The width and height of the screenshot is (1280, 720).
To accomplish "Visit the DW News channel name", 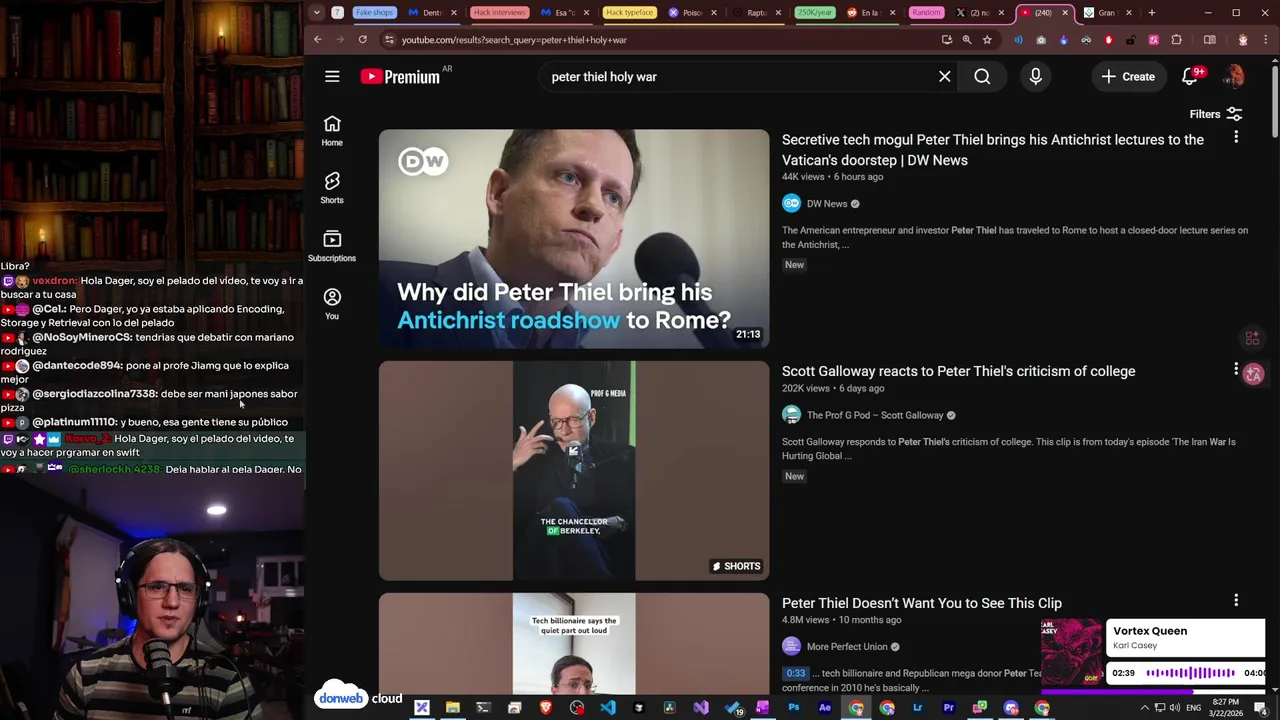I will 827,204.
